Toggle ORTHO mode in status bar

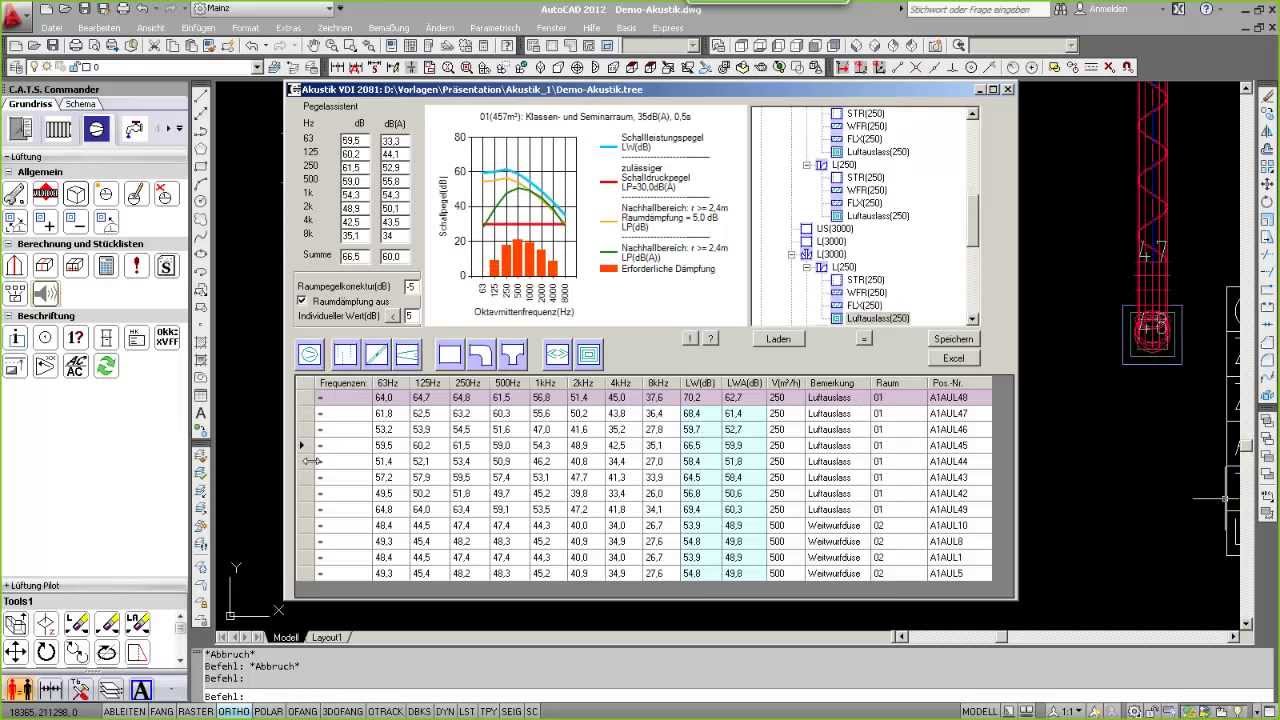tap(234, 712)
